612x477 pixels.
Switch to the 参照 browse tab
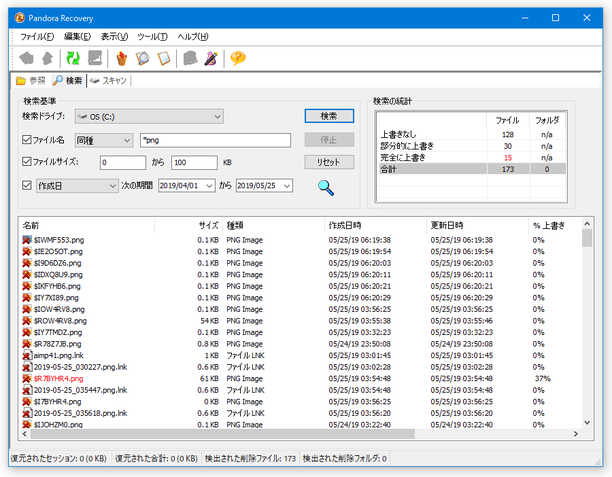tap(31, 80)
